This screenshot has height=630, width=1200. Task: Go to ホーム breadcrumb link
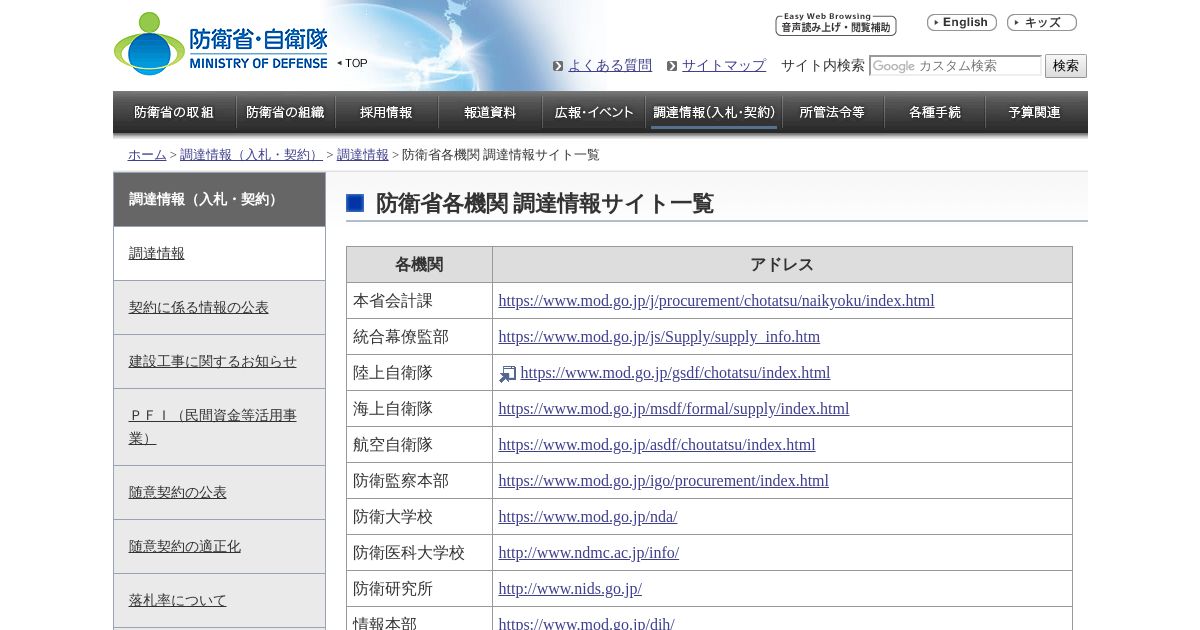click(147, 155)
